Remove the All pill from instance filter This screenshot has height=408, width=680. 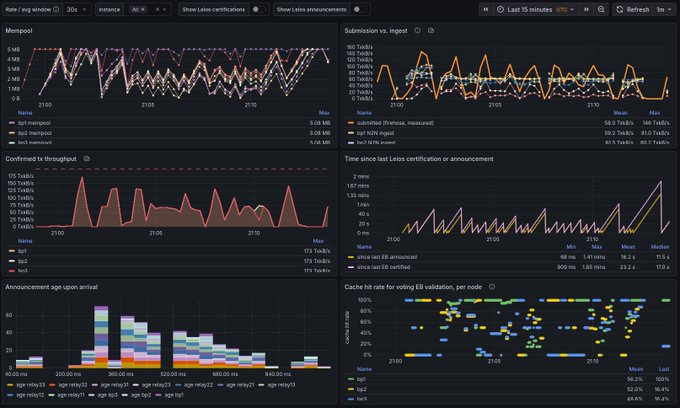pyautogui.click(x=143, y=9)
